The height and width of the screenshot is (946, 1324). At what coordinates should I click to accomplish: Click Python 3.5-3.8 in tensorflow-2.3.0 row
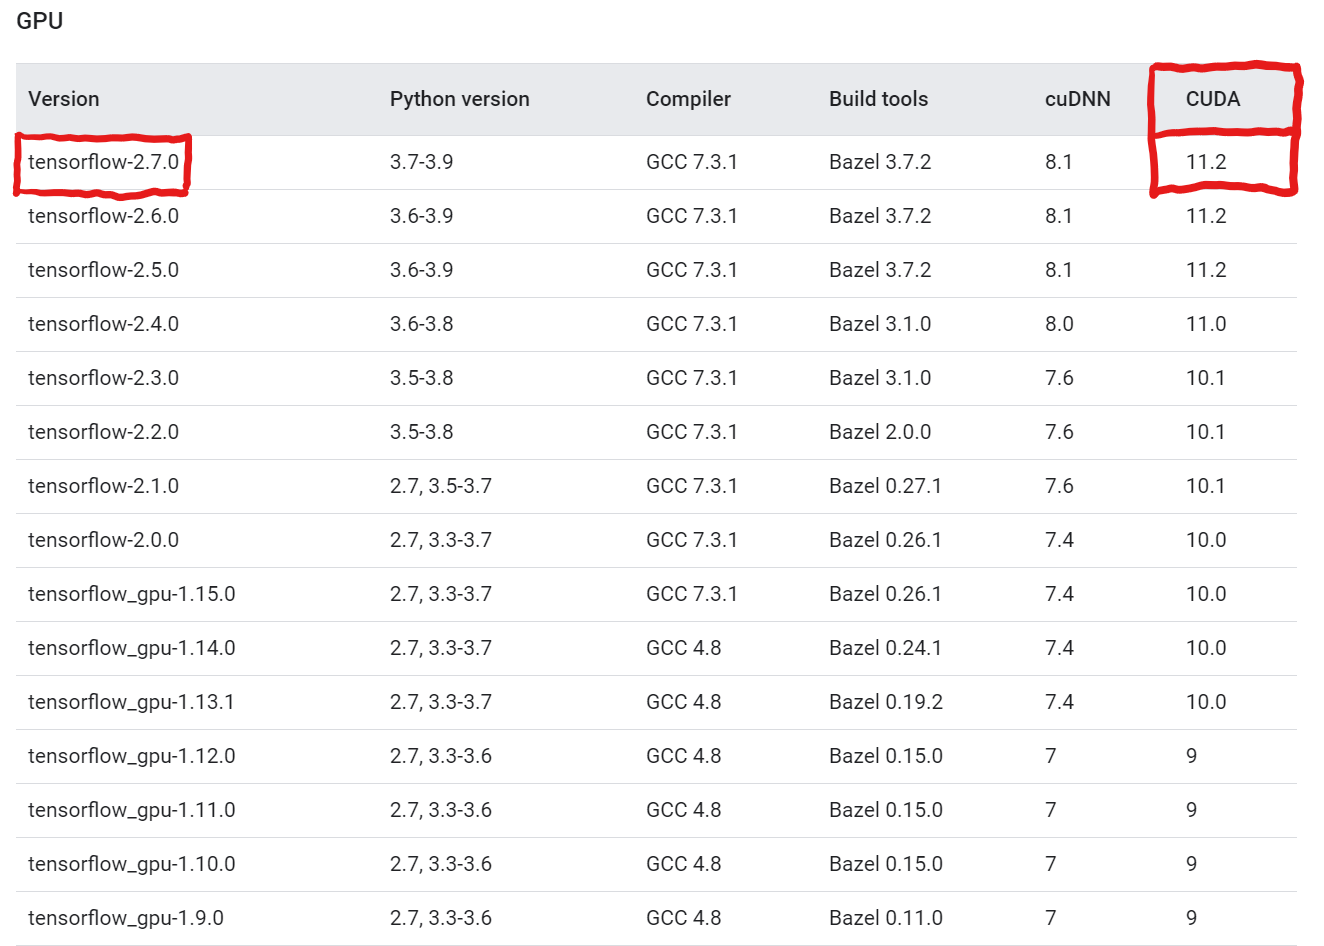[x=422, y=378]
